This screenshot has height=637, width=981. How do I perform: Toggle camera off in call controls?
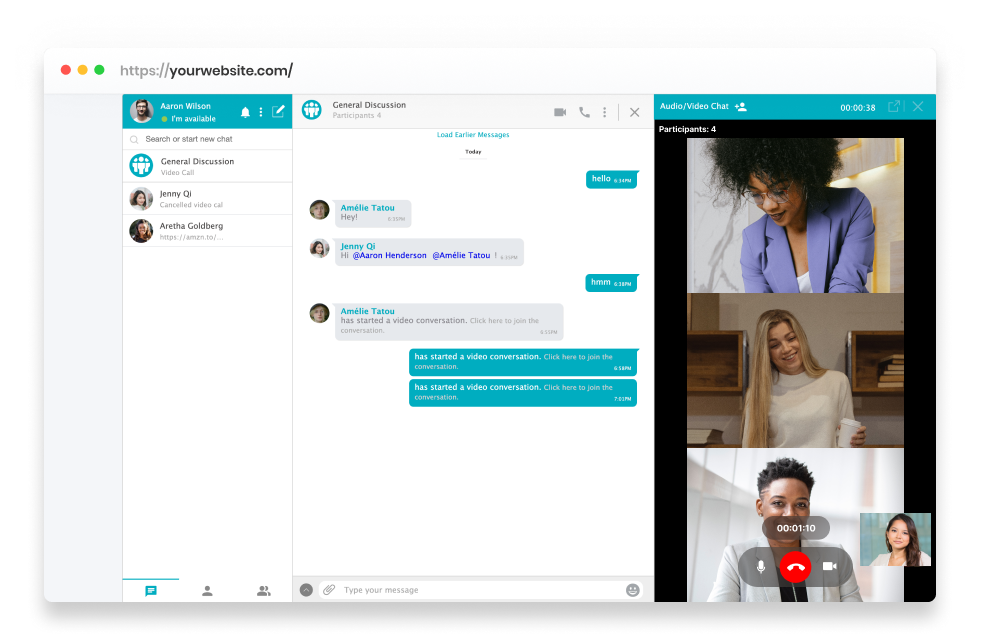(830, 566)
